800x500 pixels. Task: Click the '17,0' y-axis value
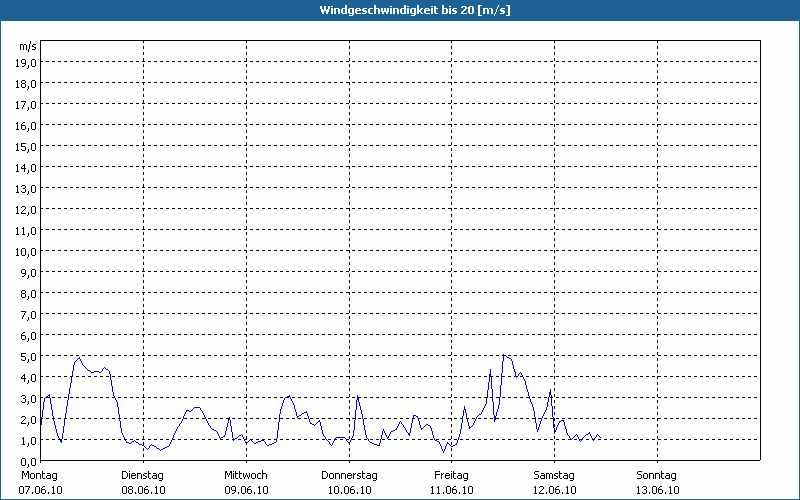[x=26, y=105]
